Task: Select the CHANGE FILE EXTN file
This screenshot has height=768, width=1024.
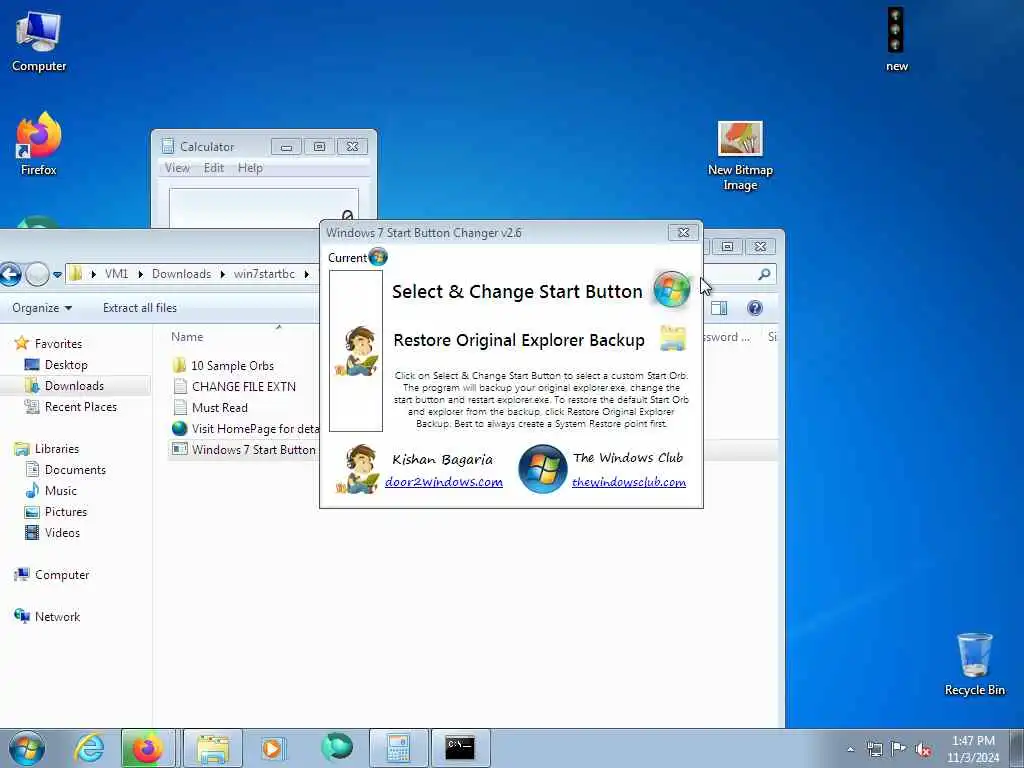Action: pos(235,387)
